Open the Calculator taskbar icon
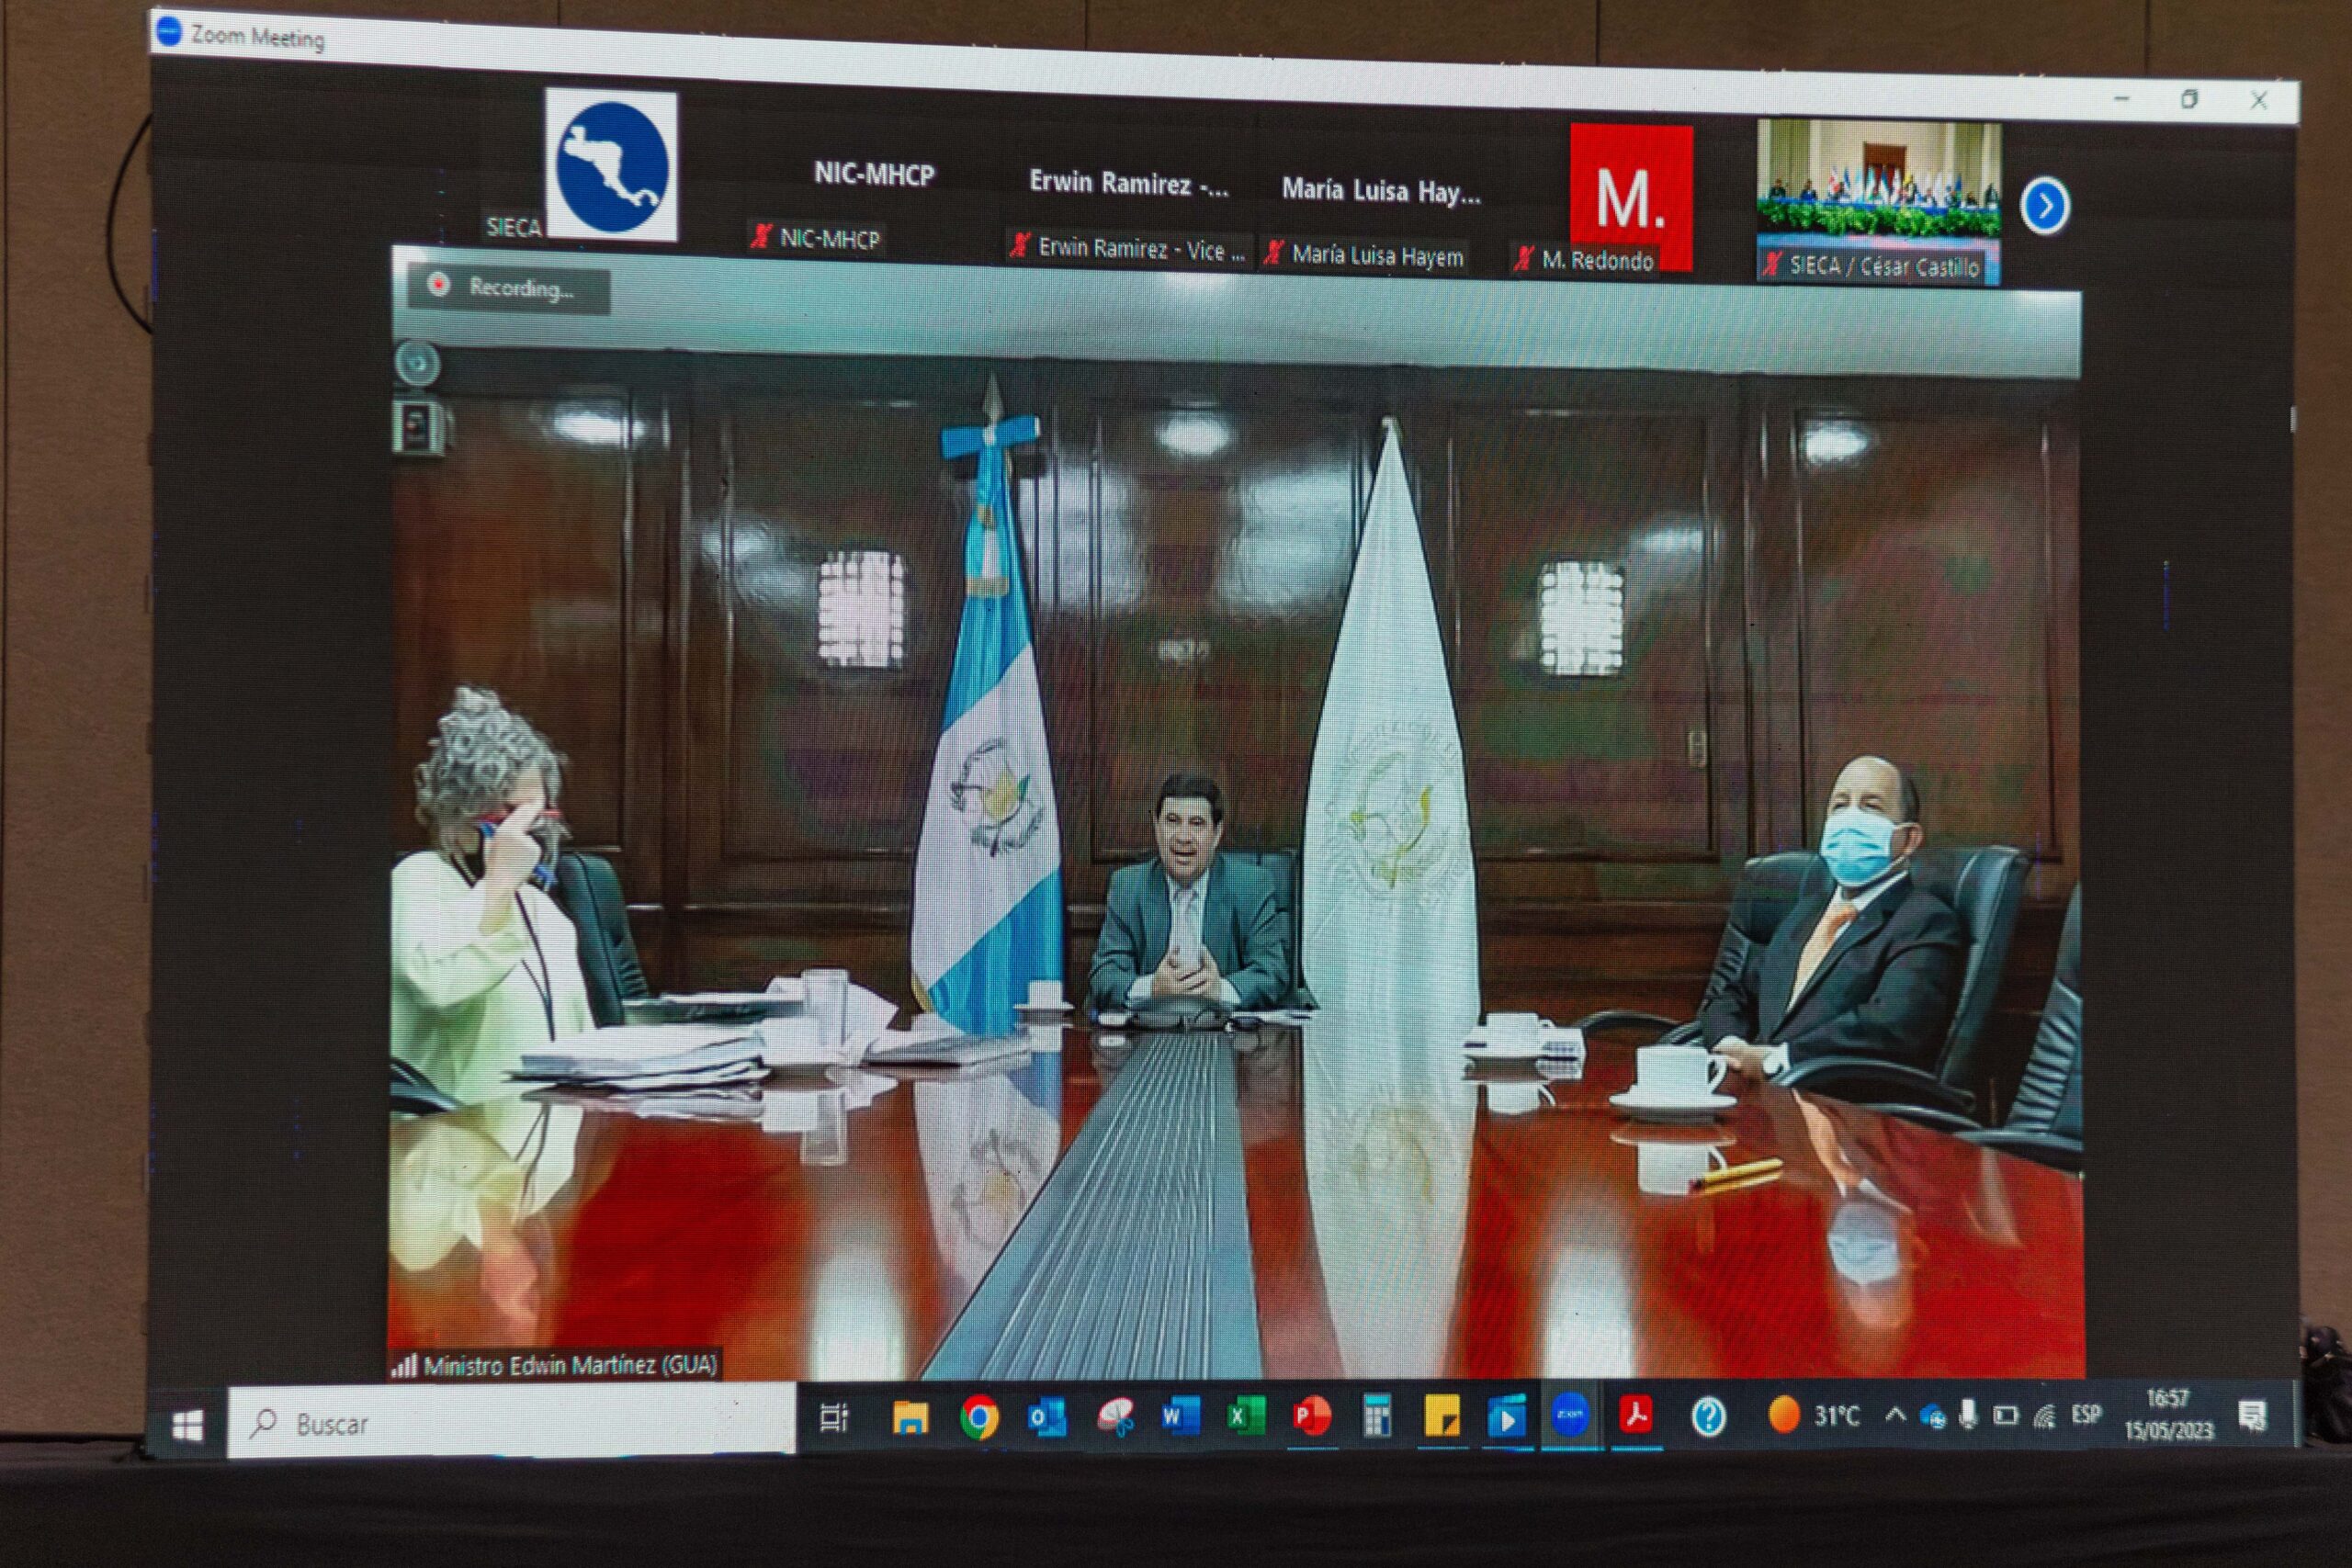This screenshot has width=2352, height=1568. 1377,1416
